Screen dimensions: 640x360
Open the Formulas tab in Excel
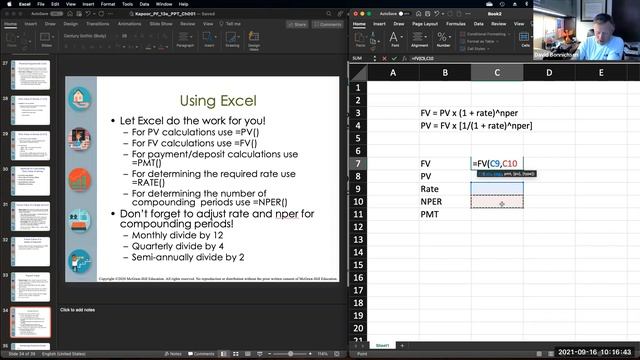[456, 24]
